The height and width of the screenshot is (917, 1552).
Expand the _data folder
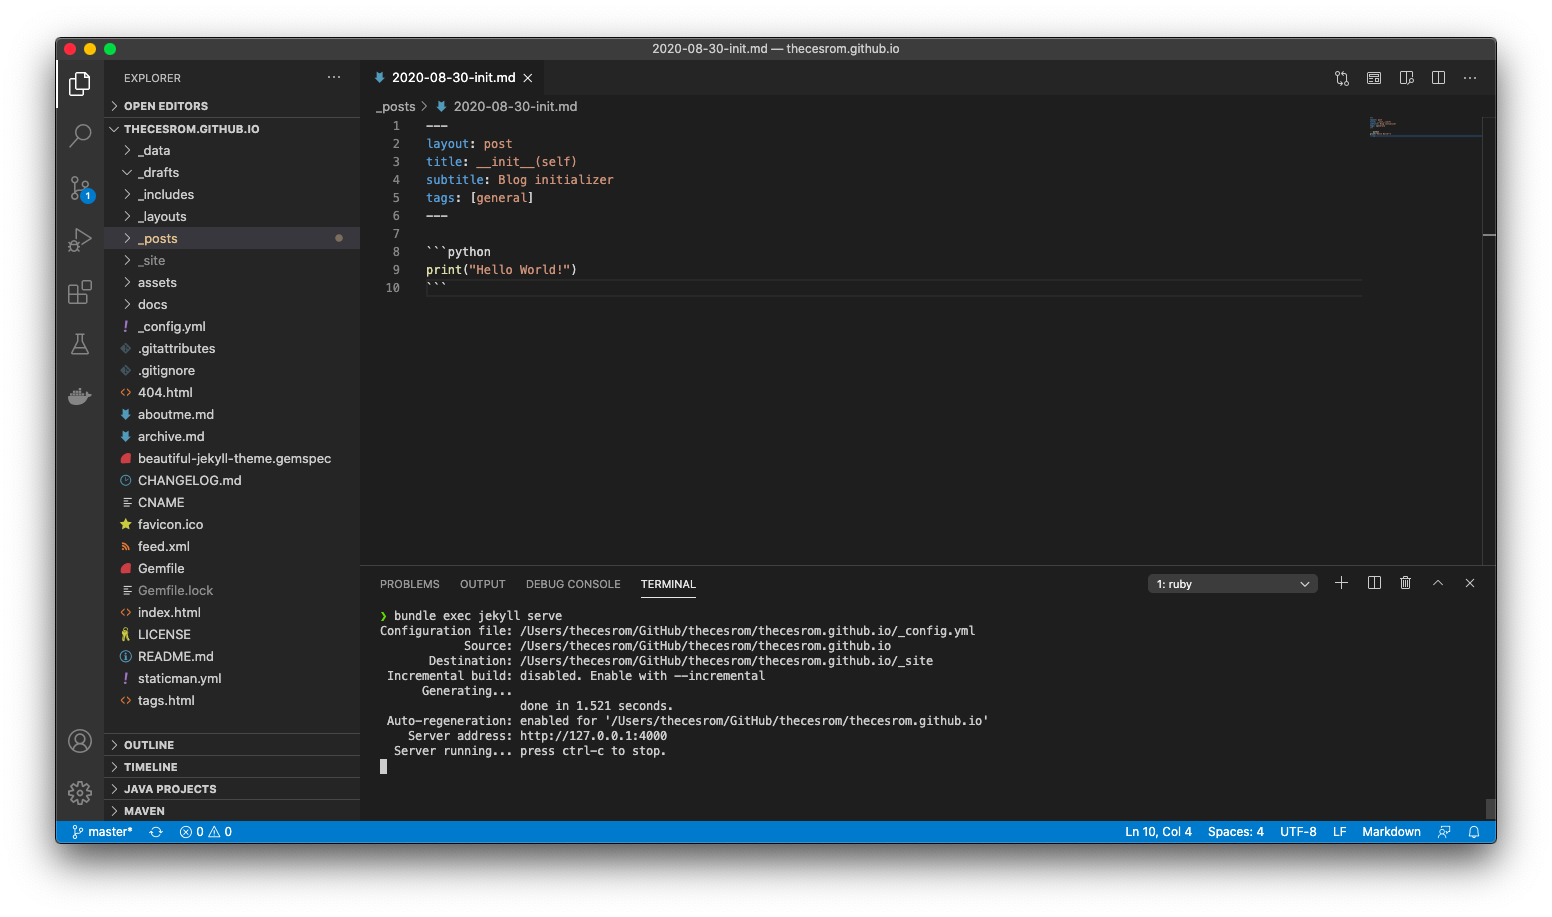click(x=232, y=151)
